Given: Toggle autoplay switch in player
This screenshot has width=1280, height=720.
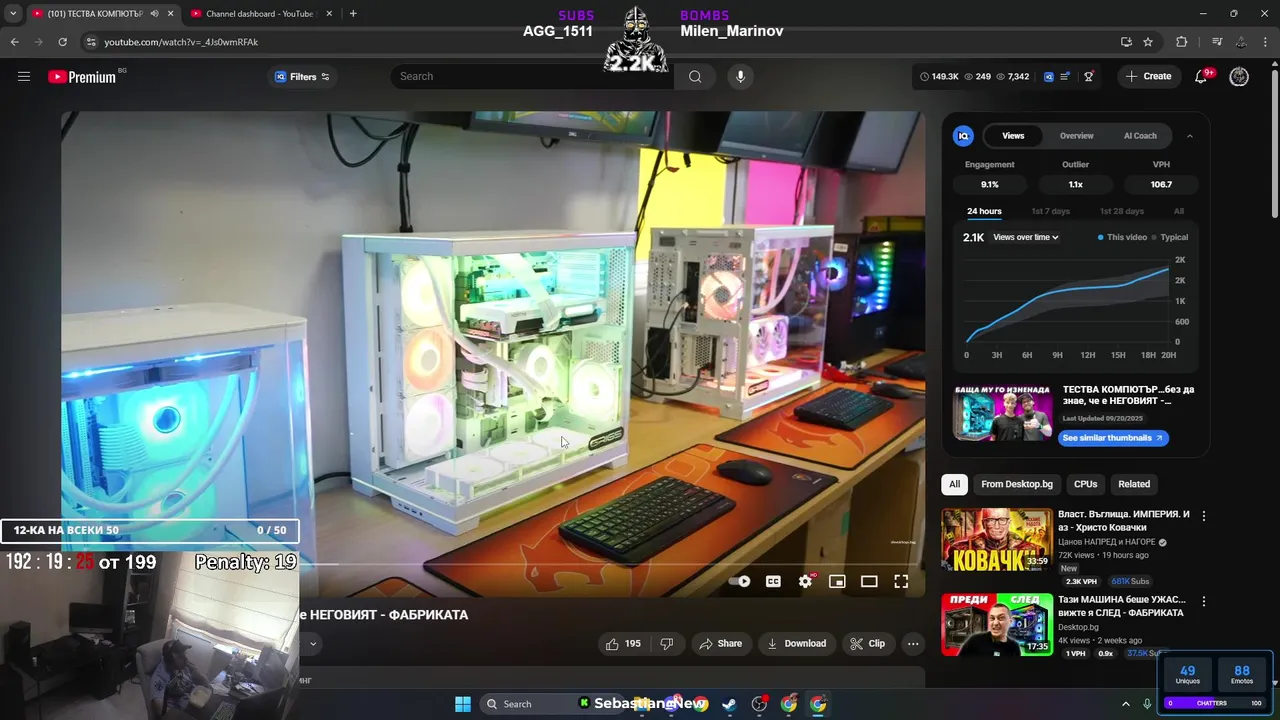Looking at the screenshot, I should click(x=740, y=581).
